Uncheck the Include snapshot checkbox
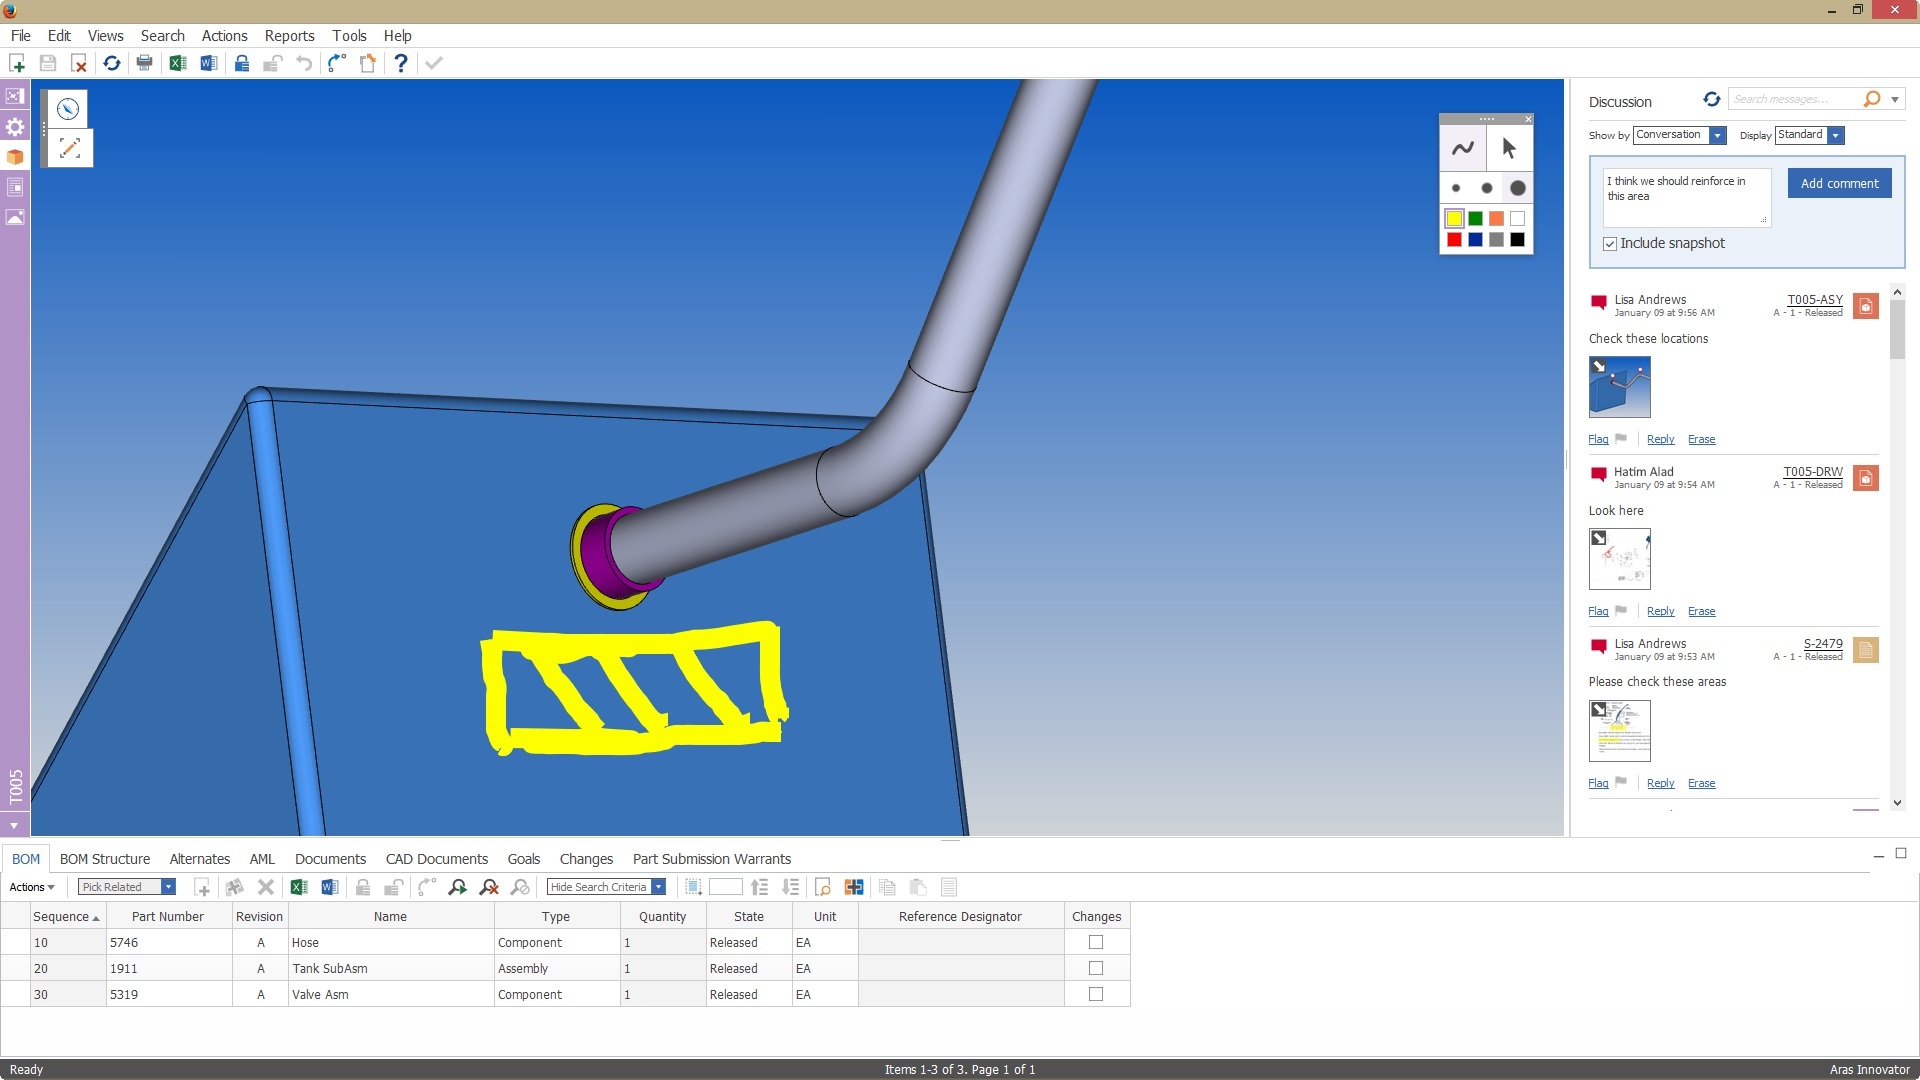The width and height of the screenshot is (1920, 1080). [x=1610, y=244]
